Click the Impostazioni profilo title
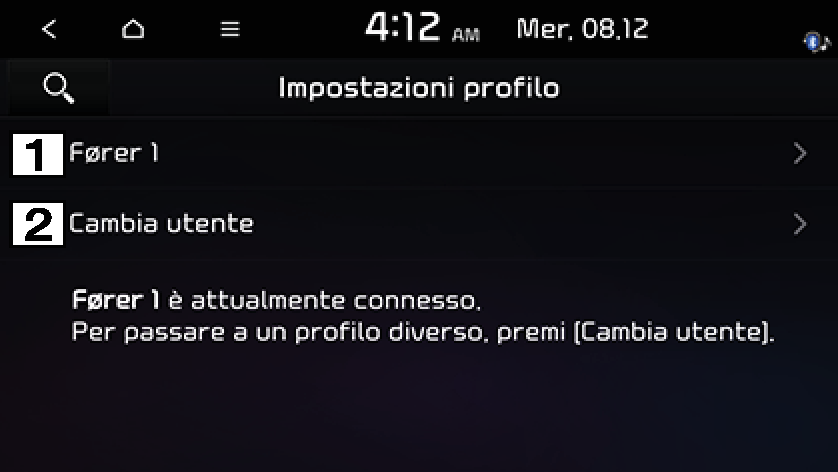The height and width of the screenshot is (472, 838). point(419,88)
